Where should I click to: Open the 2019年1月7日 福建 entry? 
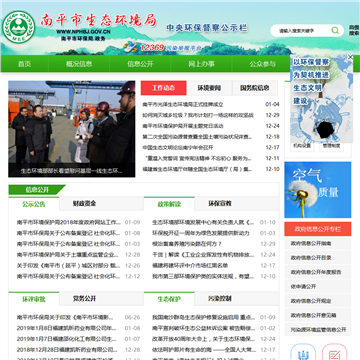(x=67, y=339)
